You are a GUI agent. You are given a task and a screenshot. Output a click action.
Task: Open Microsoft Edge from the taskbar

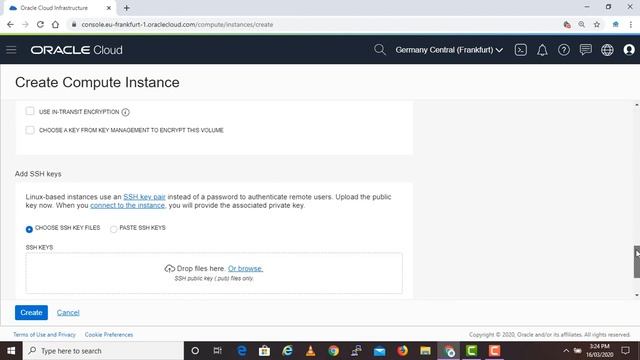coord(241,351)
